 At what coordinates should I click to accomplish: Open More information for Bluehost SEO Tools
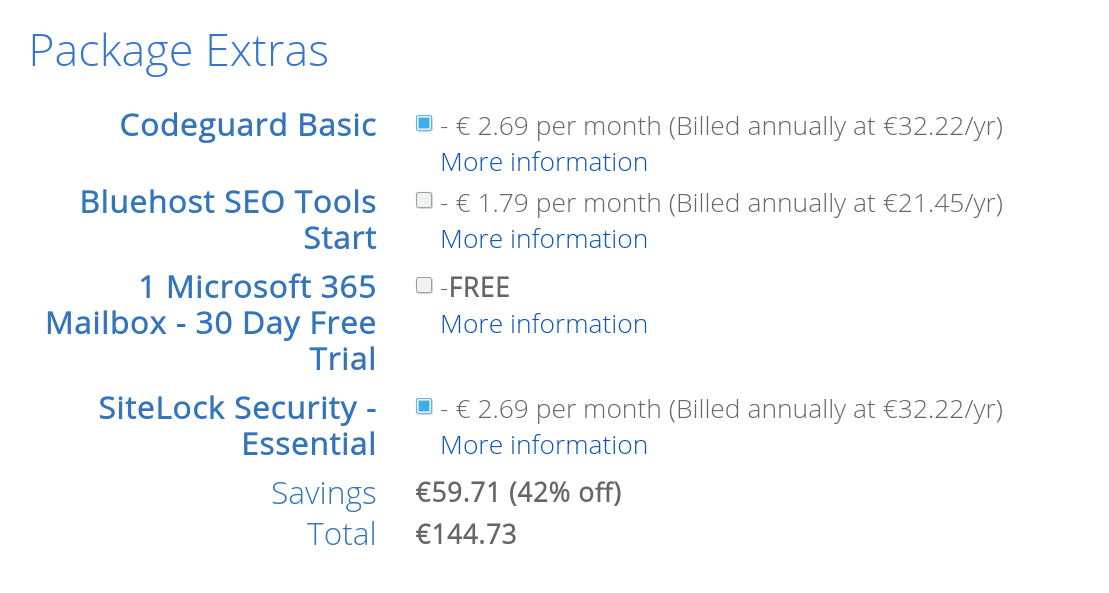point(544,239)
